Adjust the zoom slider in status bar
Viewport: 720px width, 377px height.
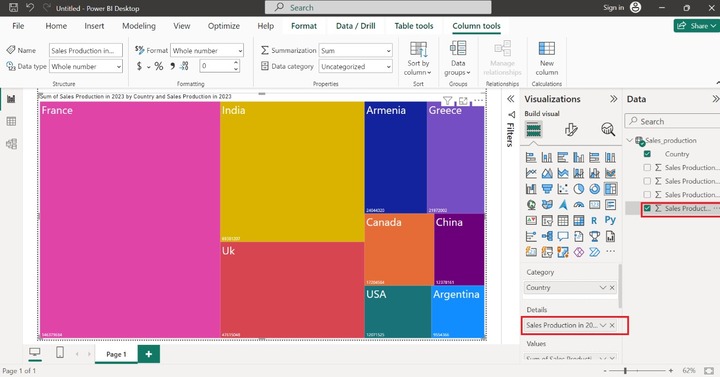tap(624, 370)
